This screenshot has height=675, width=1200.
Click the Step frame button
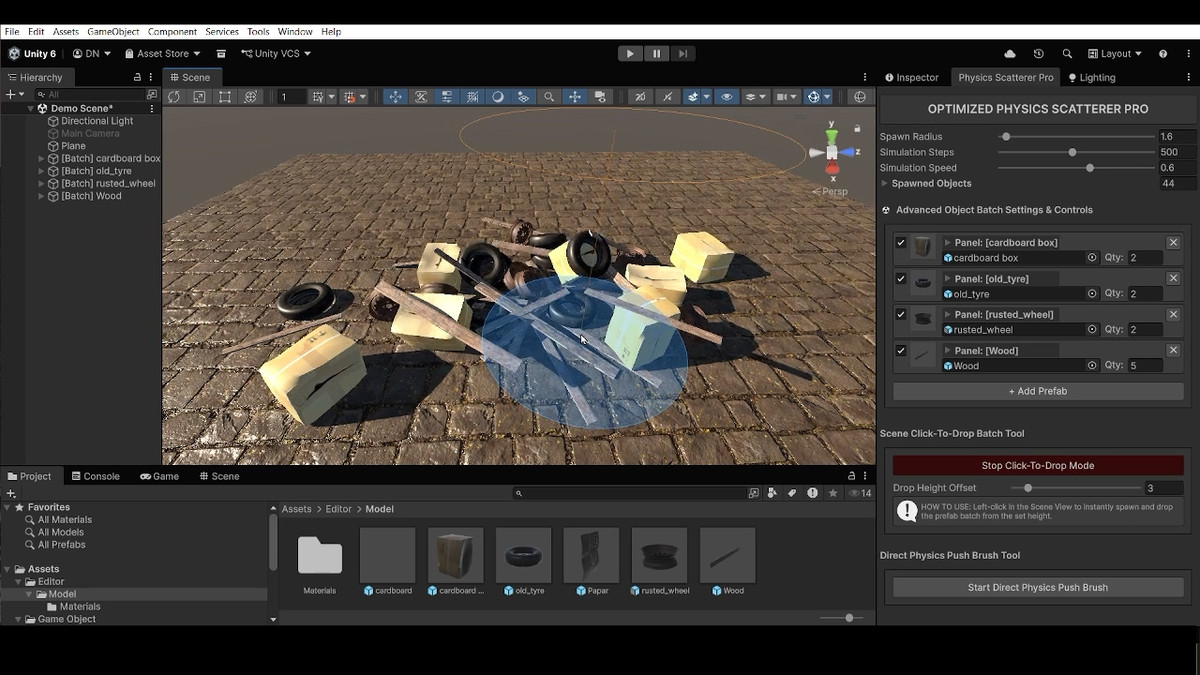[x=683, y=54]
